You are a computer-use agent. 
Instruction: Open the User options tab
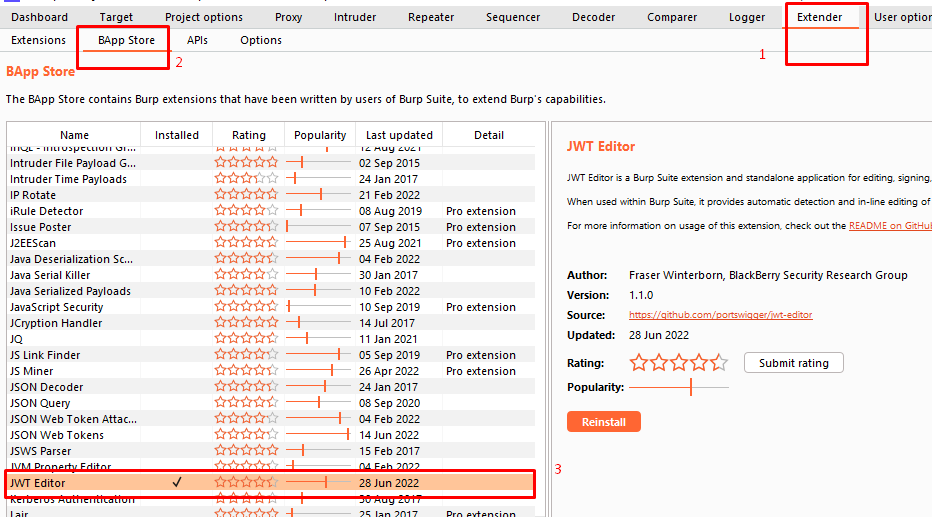click(x=902, y=17)
